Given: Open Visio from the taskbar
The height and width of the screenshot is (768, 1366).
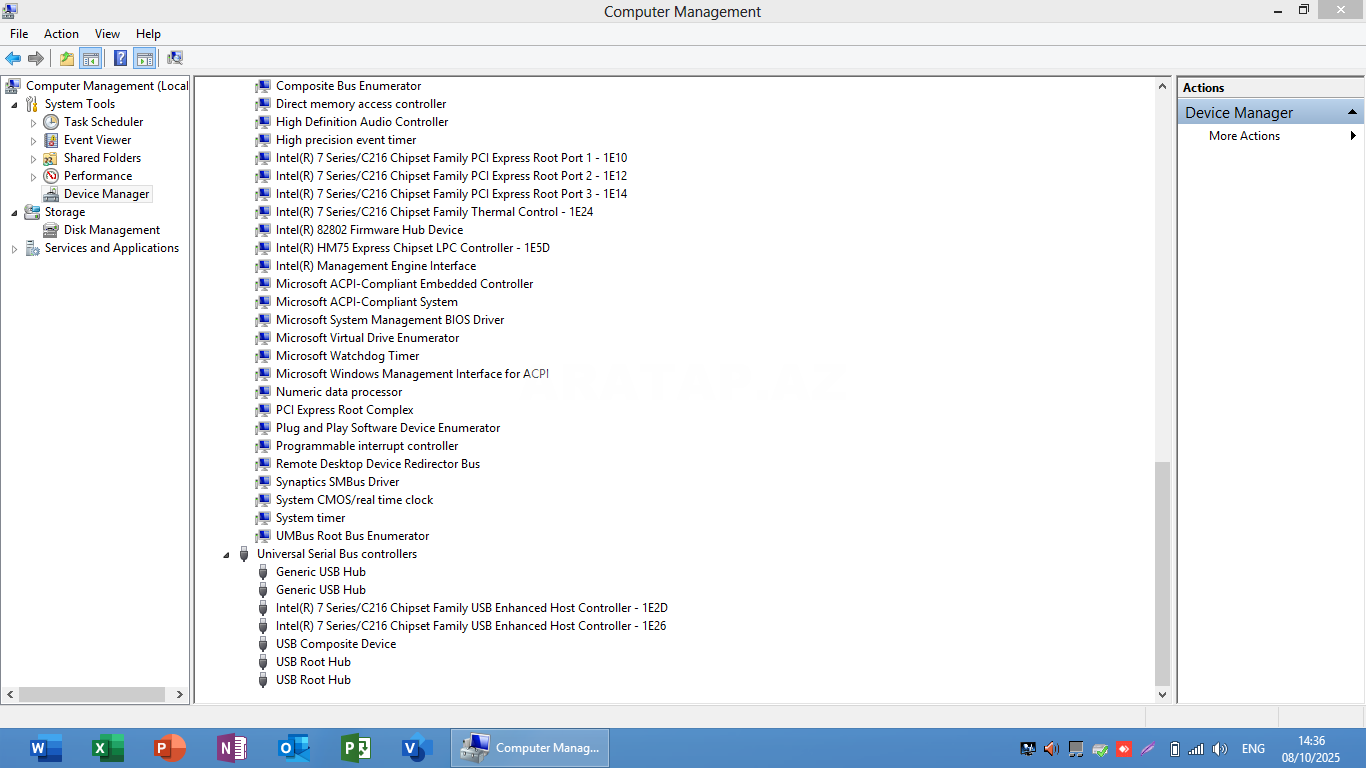Looking at the screenshot, I should pyautogui.click(x=417, y=748).
